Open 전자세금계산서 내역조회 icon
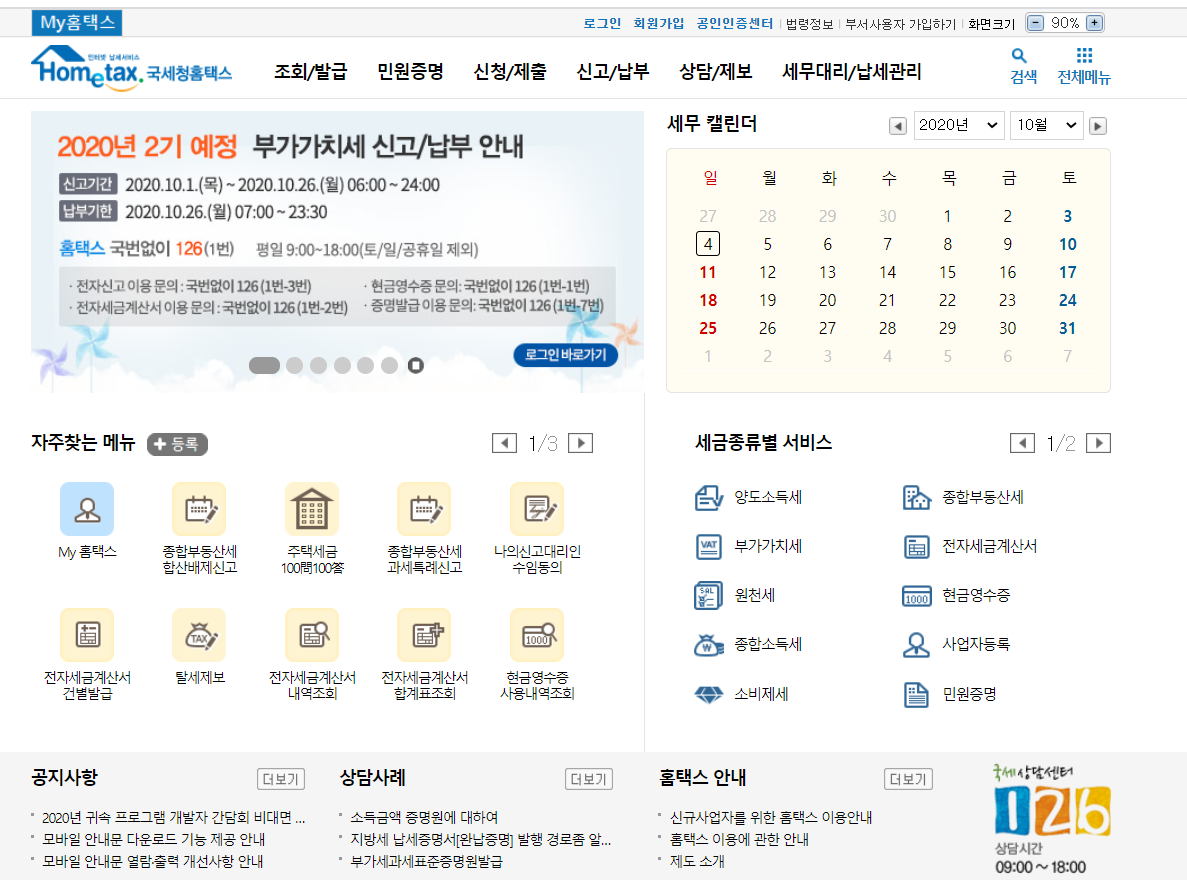1187x880 pixels. 312,635
